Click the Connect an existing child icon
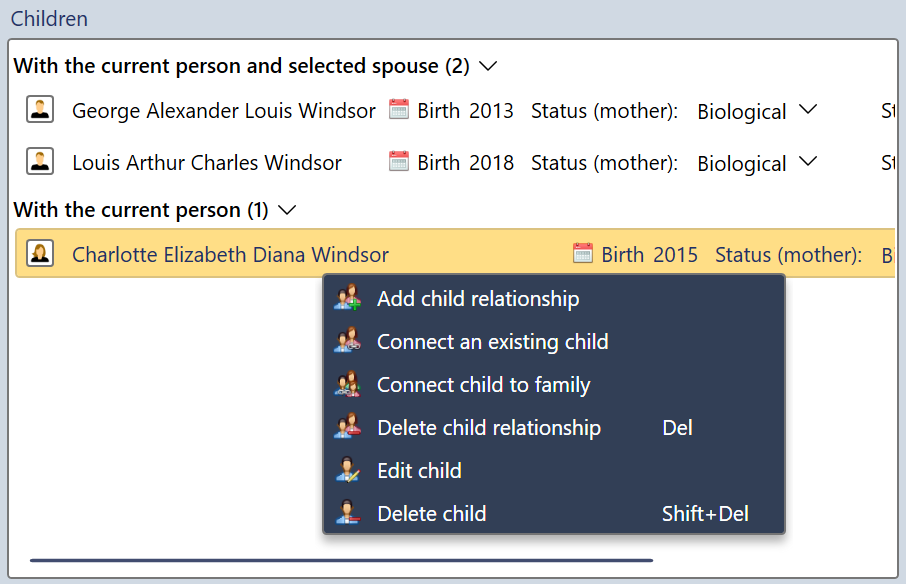 coord(349,341)
